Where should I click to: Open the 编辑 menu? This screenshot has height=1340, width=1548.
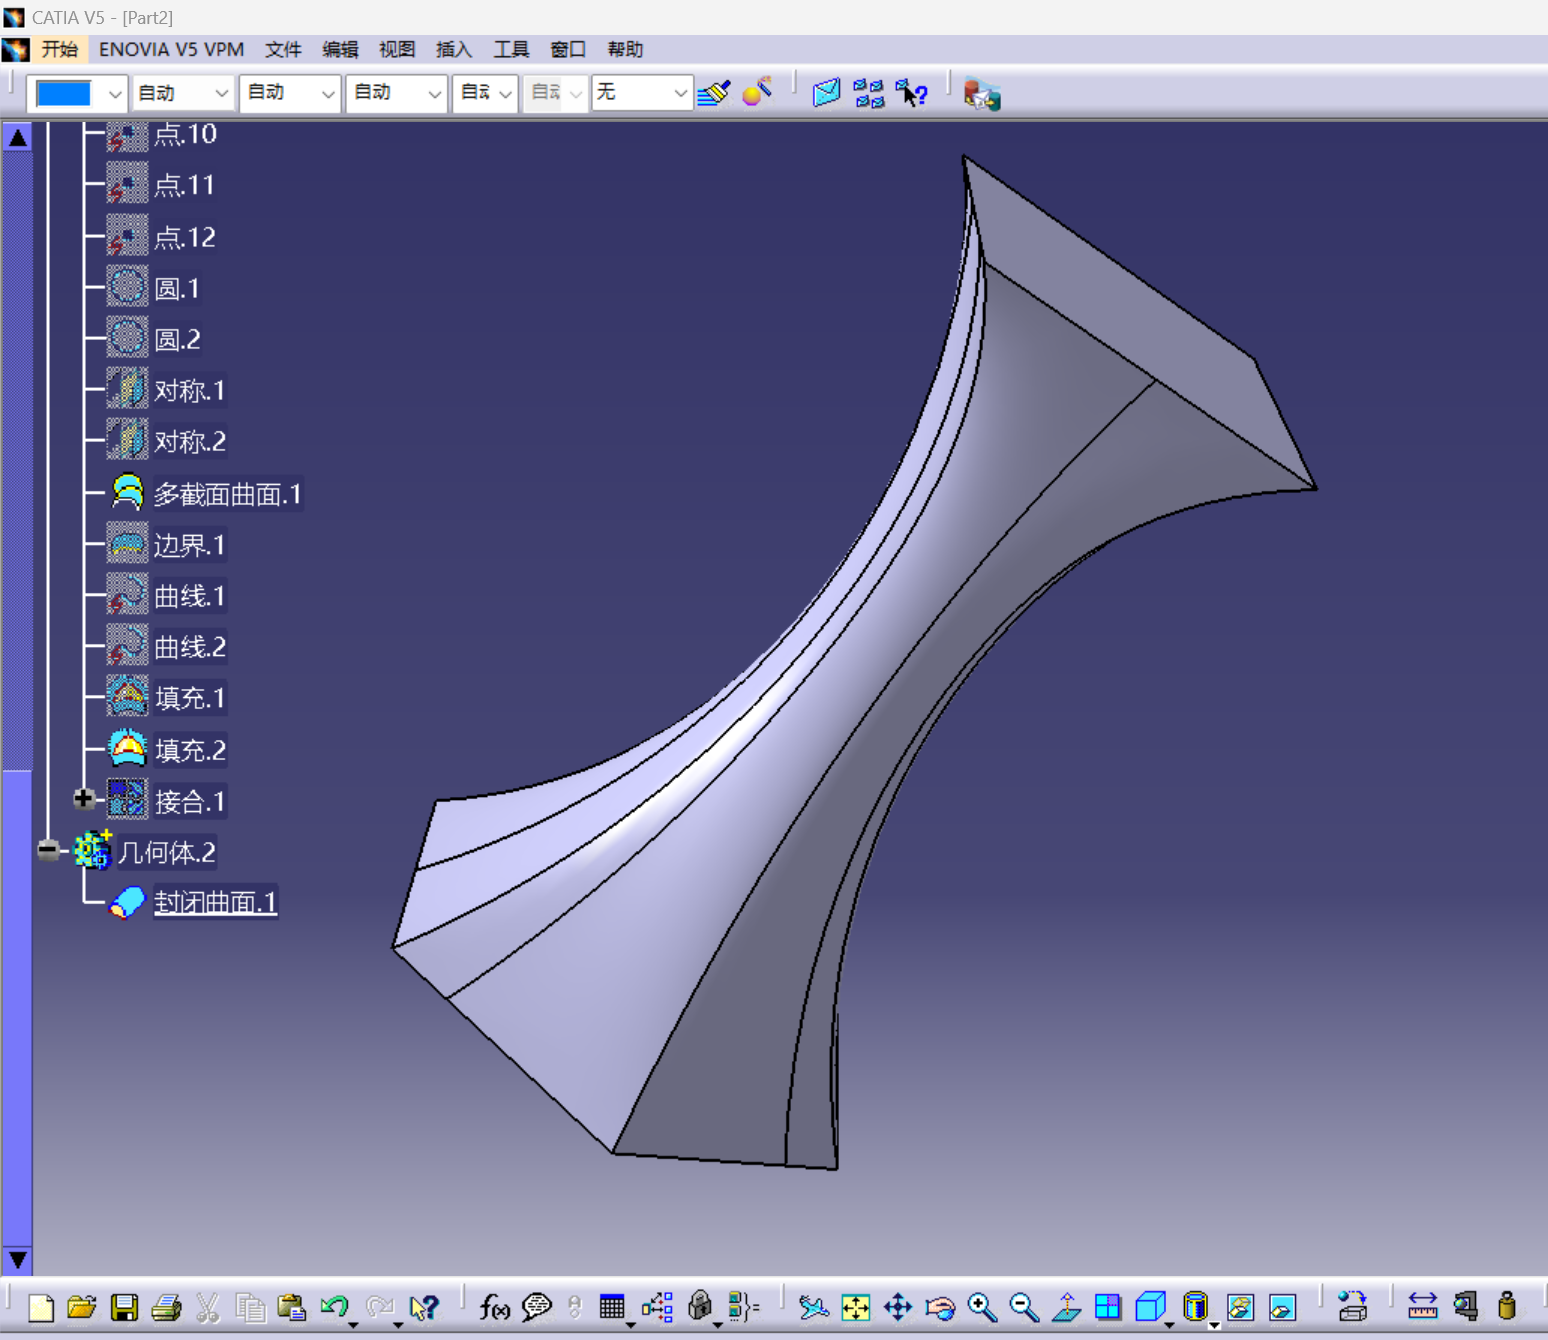click(340, 49)
